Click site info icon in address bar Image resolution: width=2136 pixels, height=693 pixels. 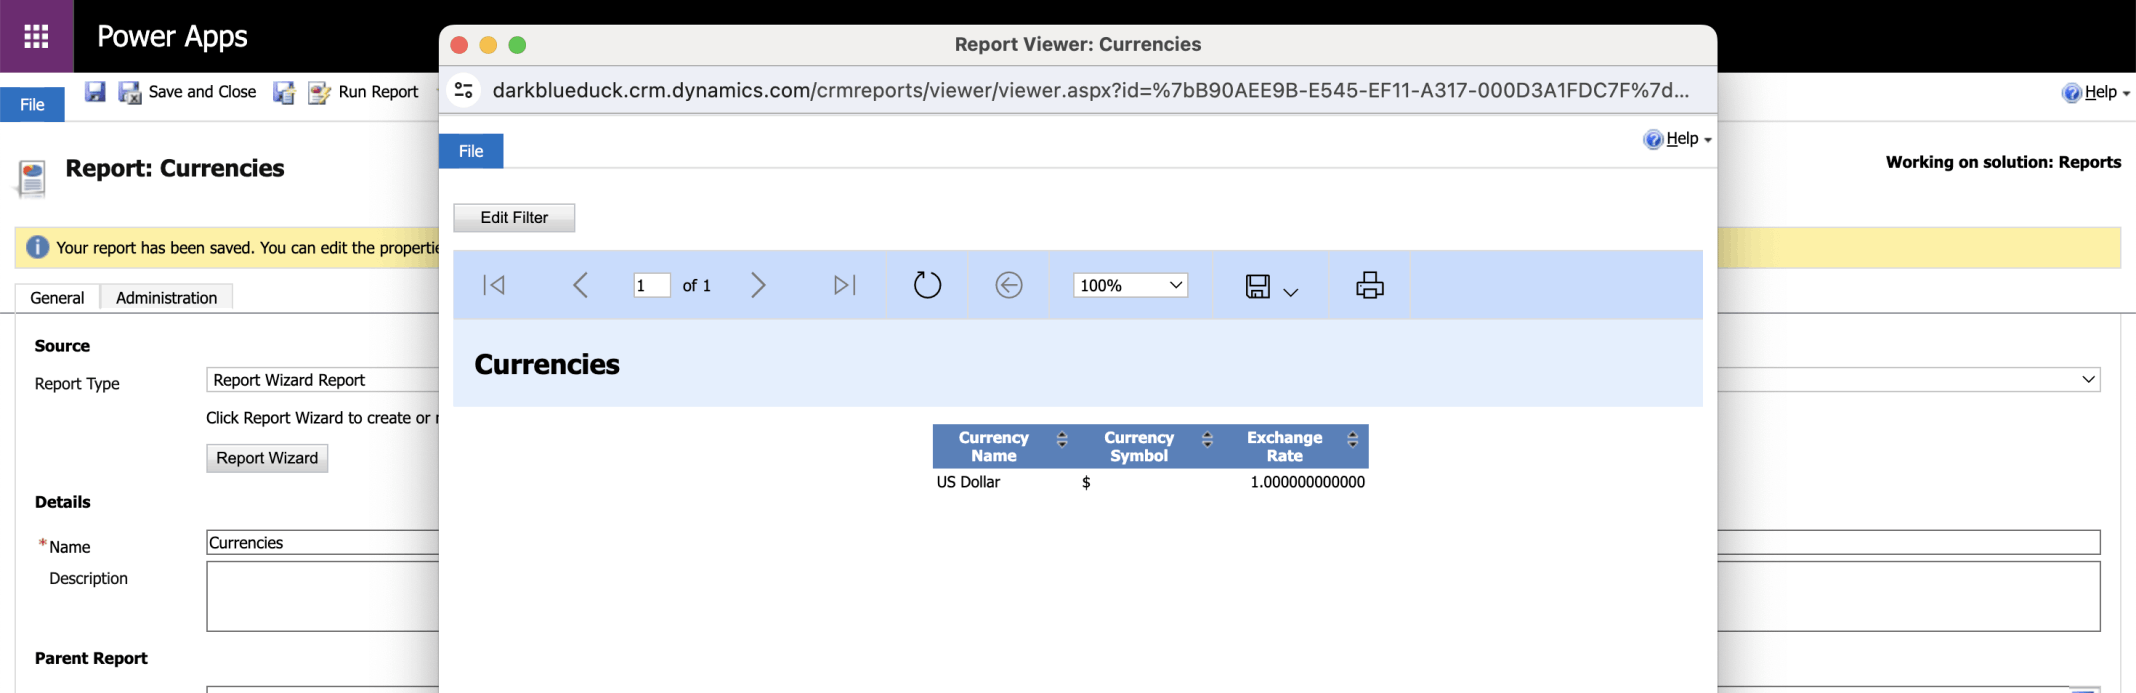(x=463, y=91)
